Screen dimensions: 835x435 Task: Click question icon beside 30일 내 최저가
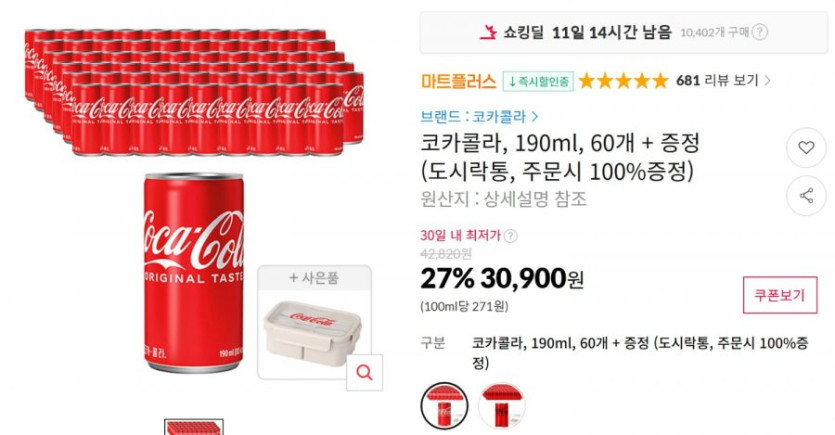510,236
